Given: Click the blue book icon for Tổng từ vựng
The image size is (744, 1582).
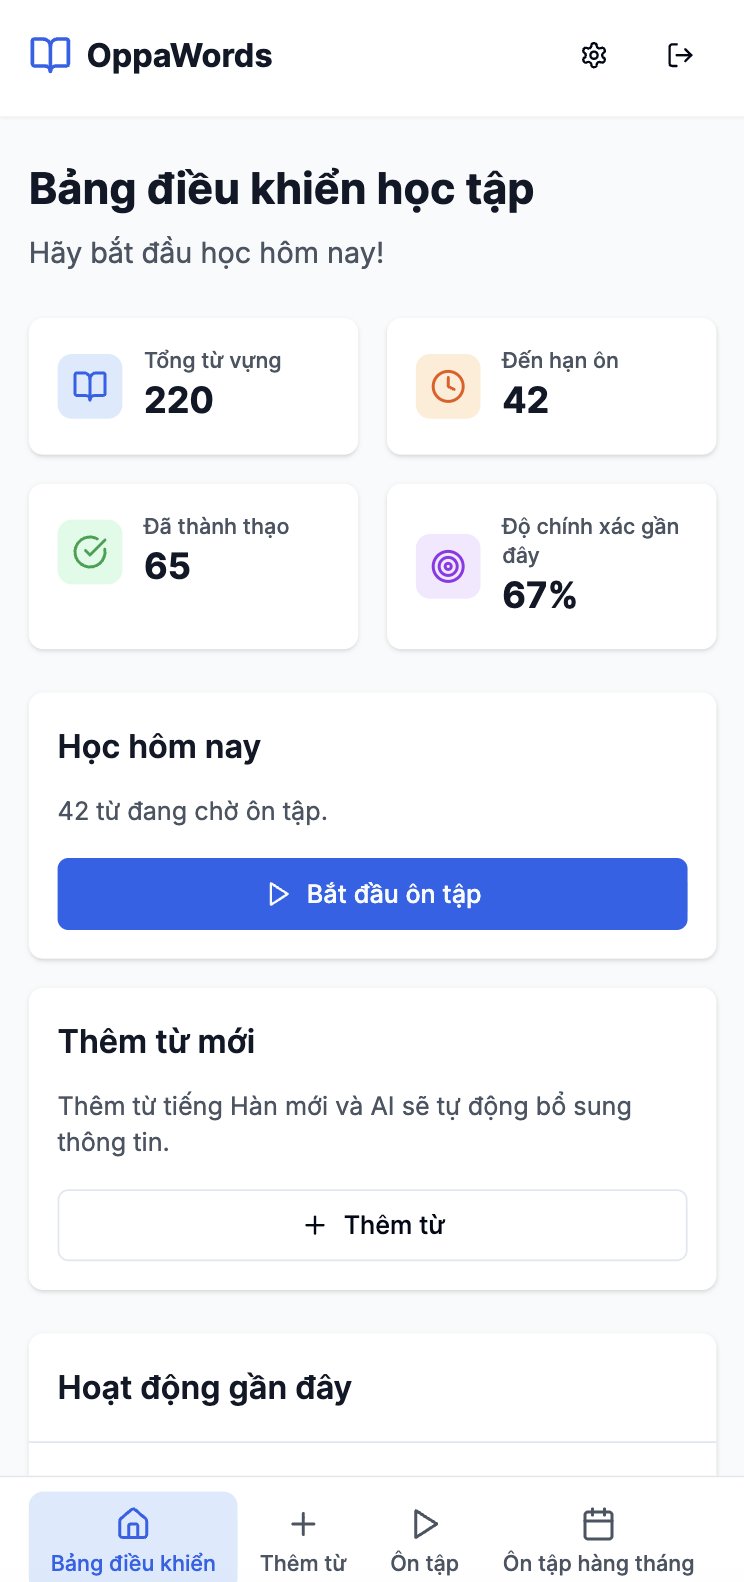Looking at the screenshot, I should [x=90, y=386].
